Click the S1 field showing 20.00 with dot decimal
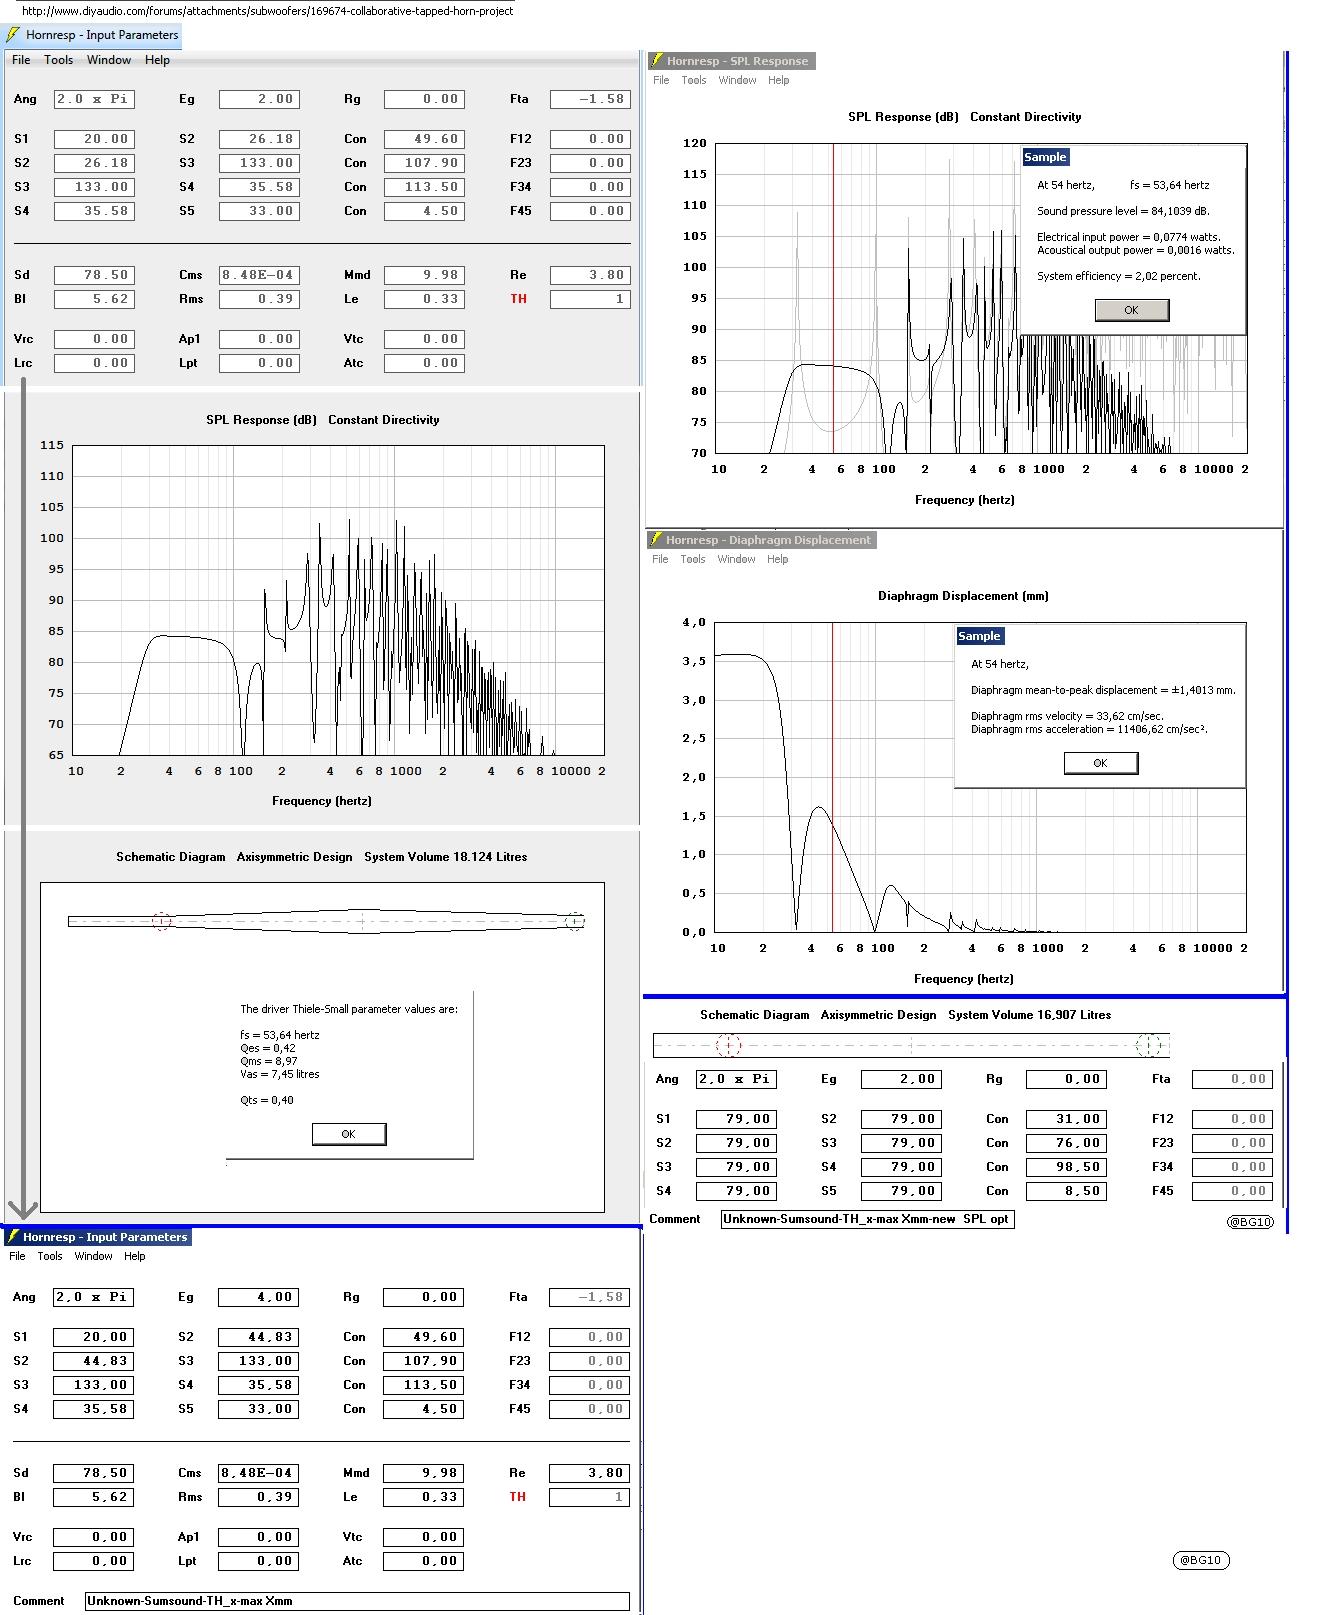 [x=94, y=139]
